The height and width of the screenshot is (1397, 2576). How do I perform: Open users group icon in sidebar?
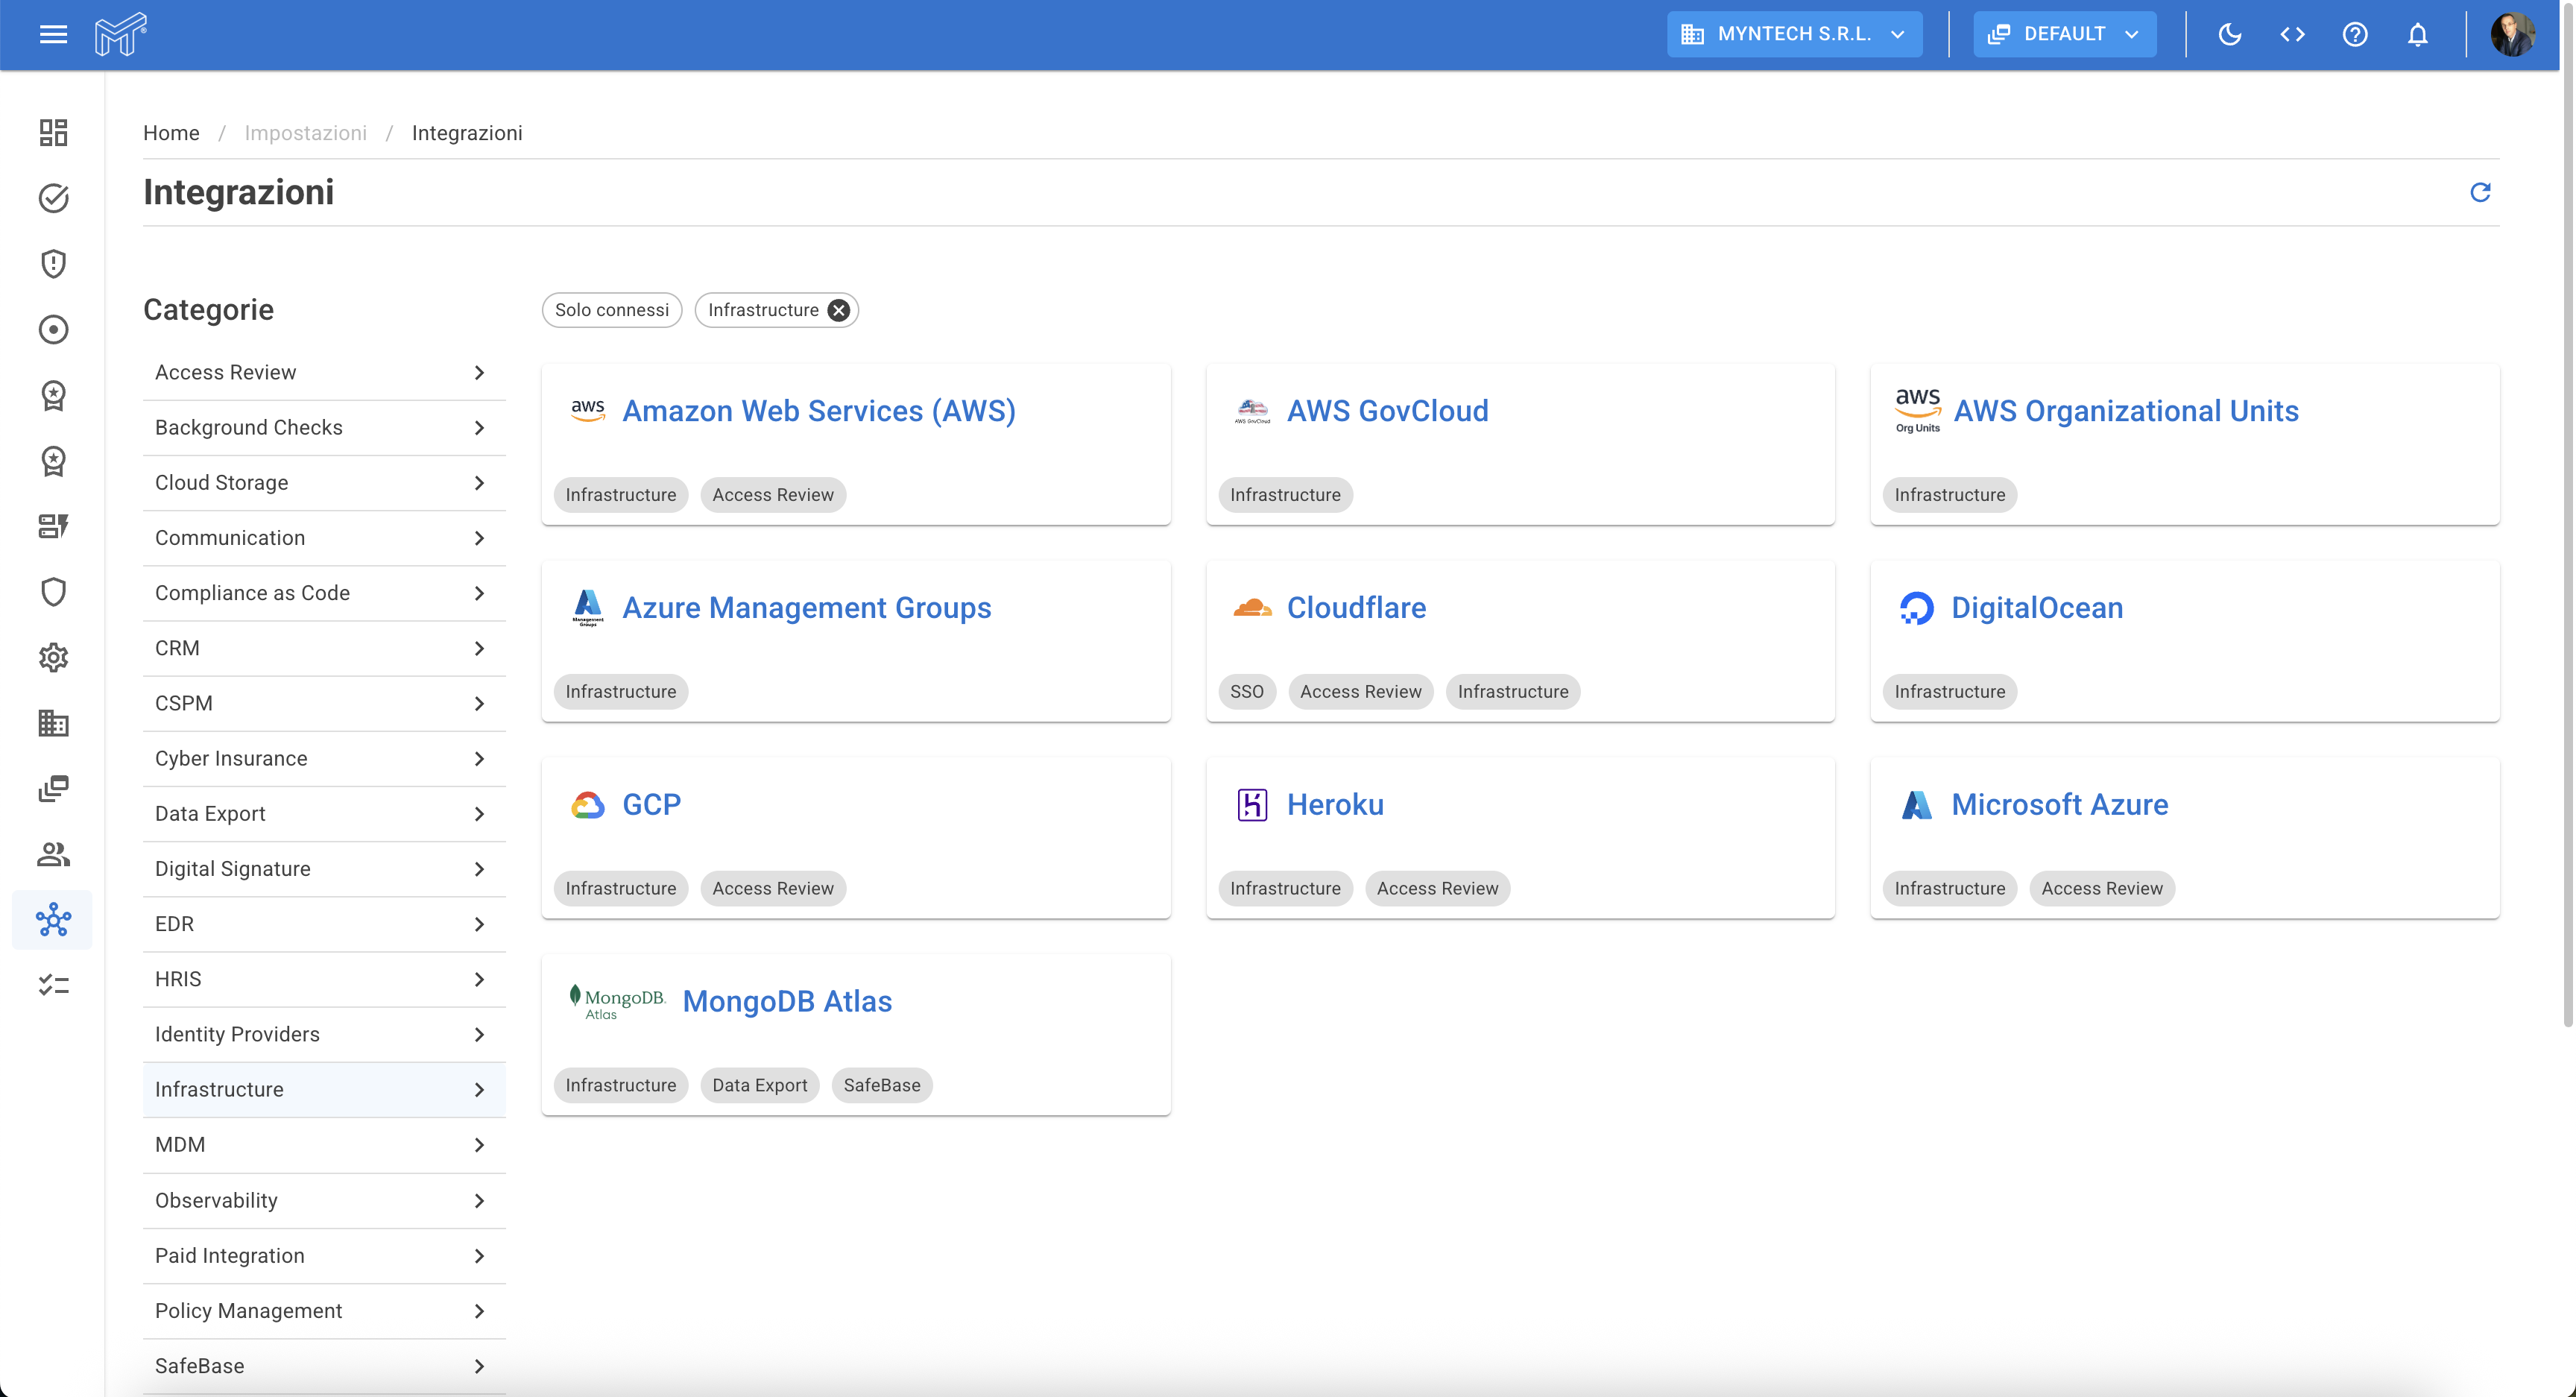click(53, 854)
